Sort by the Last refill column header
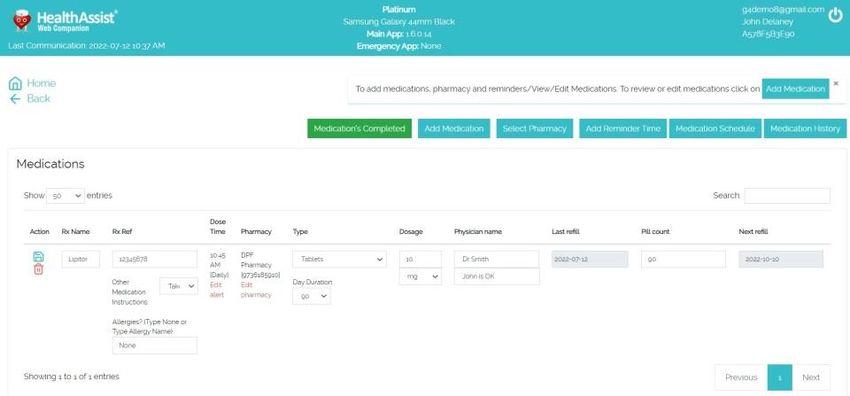 [565, 231]
